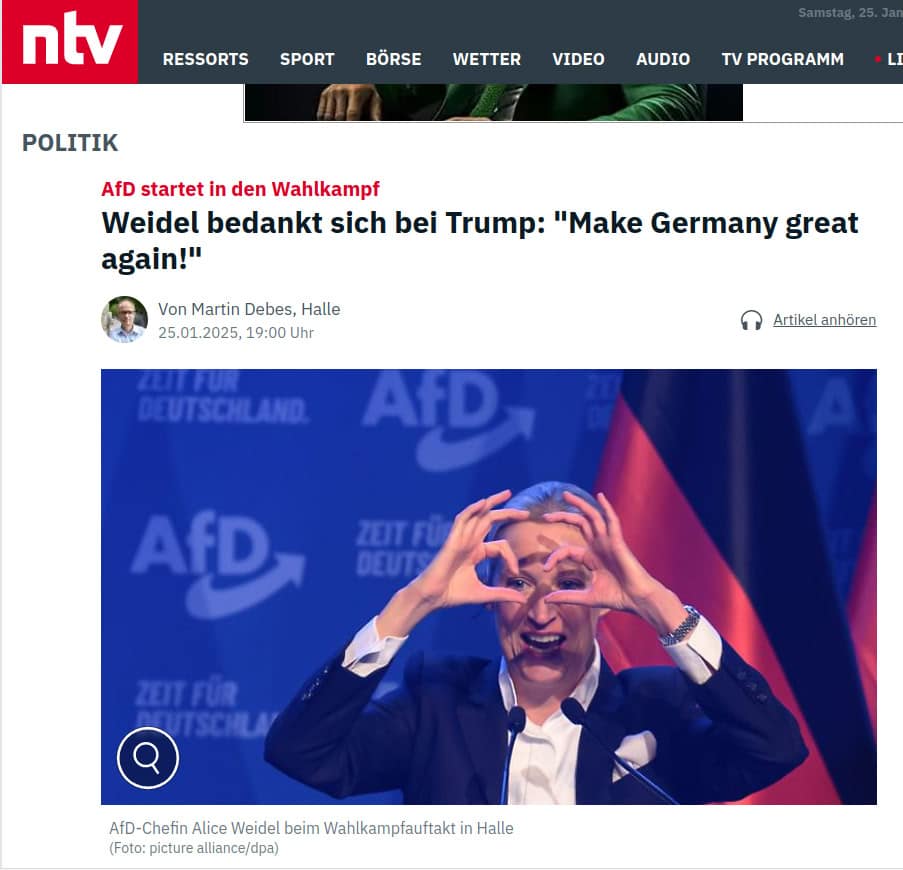The image size is (903, 870).
Task: Click the red live indicator dot
Action: 878,59
